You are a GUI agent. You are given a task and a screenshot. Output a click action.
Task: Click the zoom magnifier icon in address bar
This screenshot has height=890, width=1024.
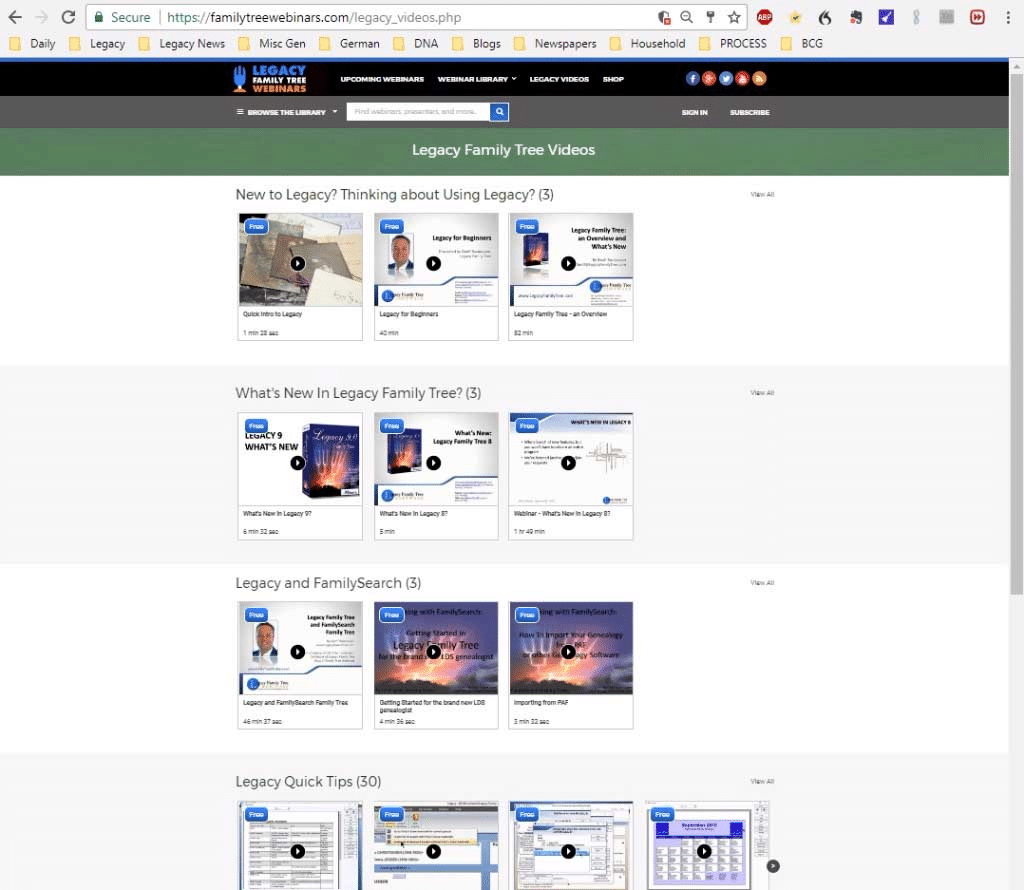coord(686,17)
